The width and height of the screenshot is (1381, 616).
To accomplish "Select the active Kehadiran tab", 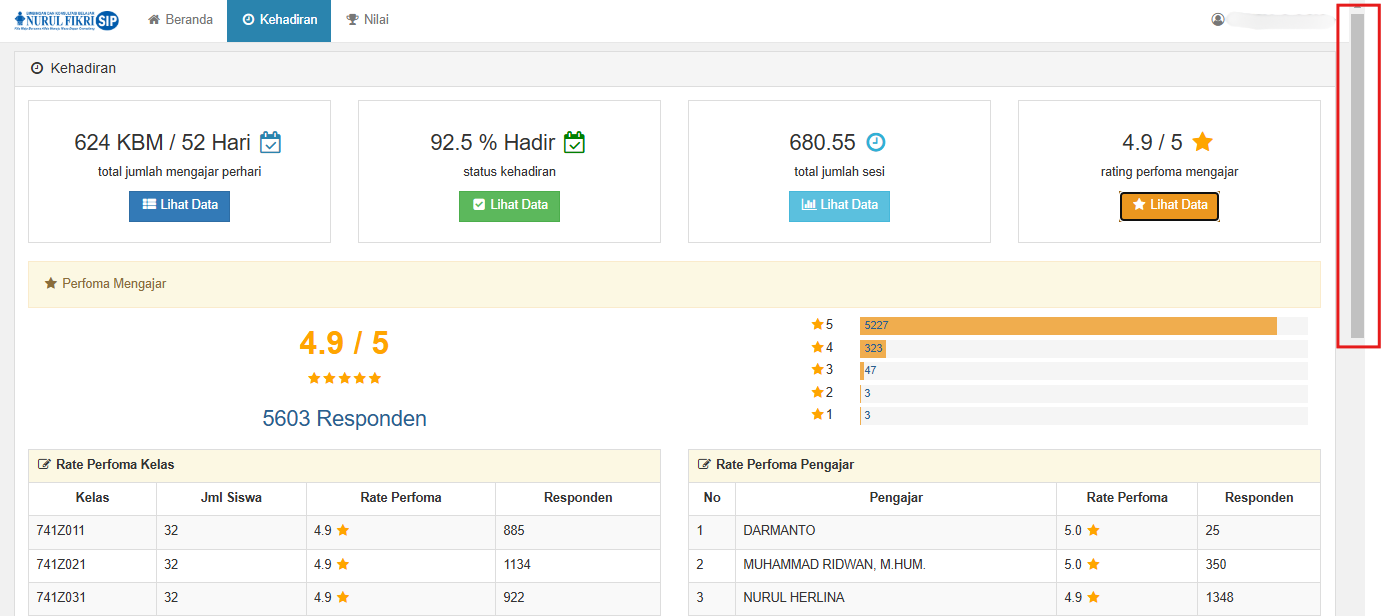I will point(279,20).
